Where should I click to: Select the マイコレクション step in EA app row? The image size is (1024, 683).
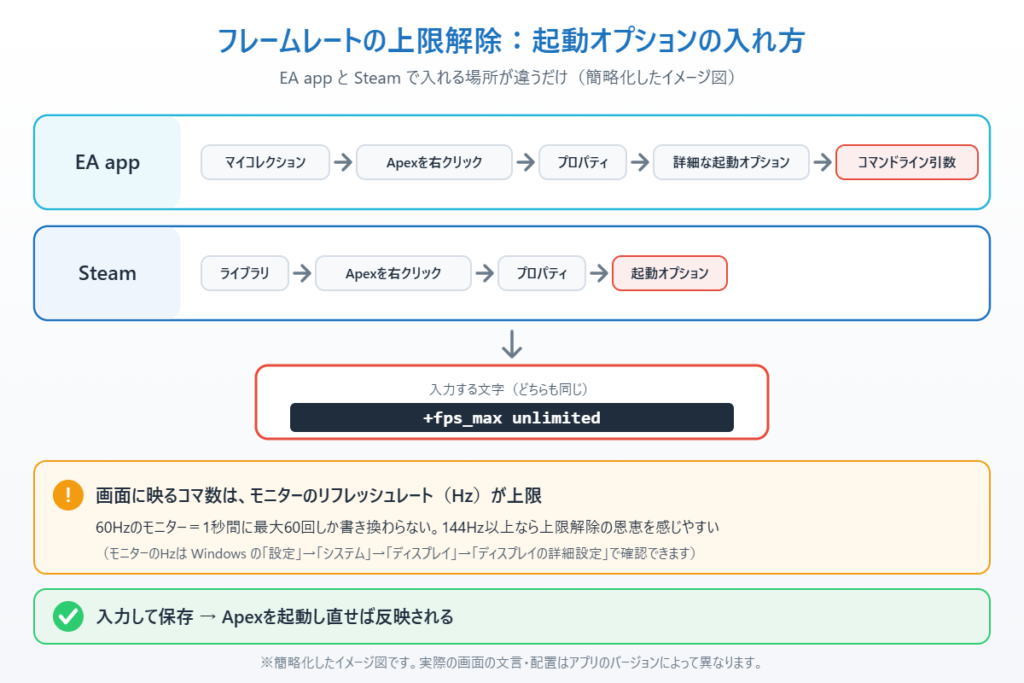click(265, 162)
